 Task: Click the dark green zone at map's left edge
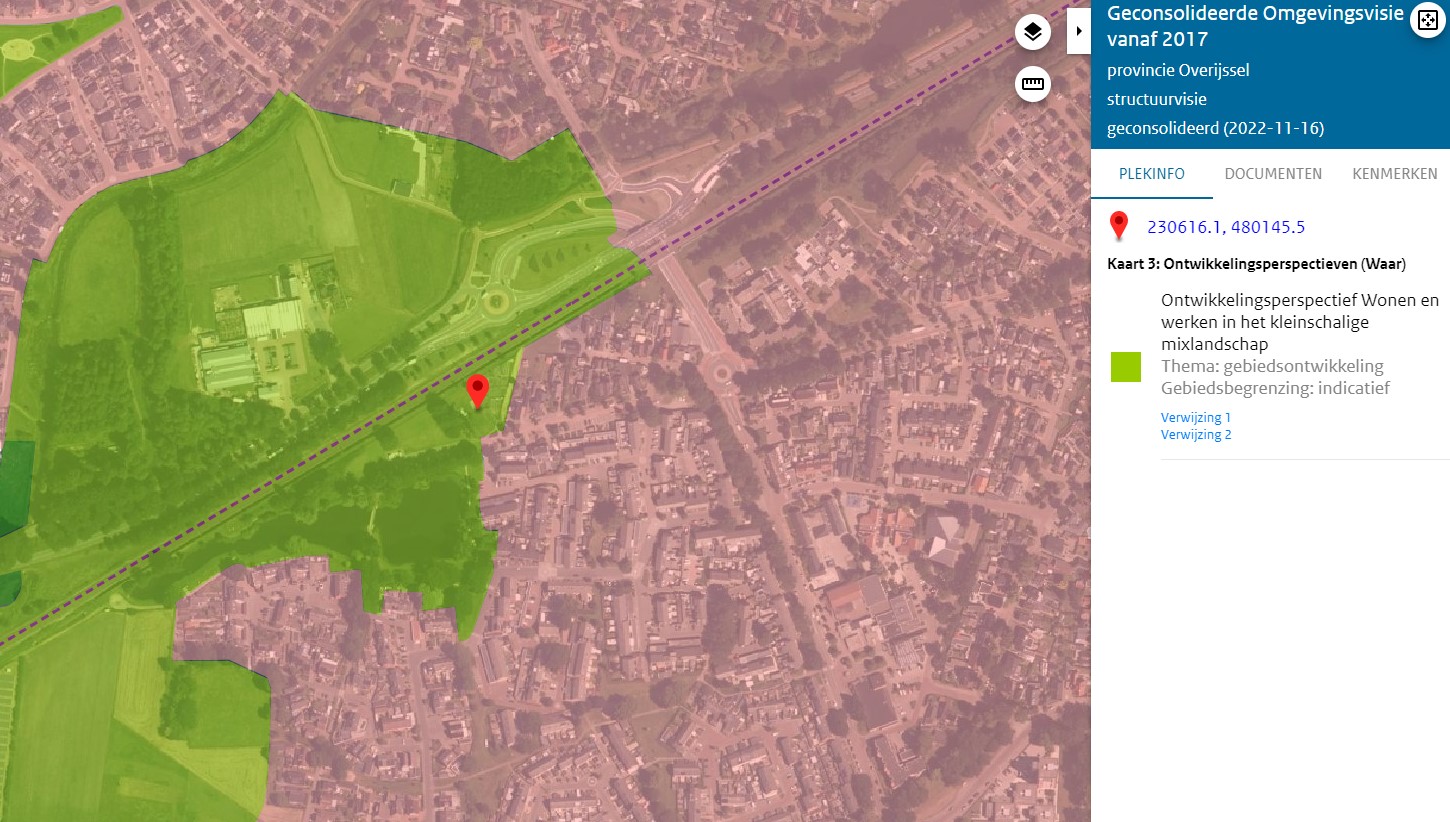click(15, 487)
